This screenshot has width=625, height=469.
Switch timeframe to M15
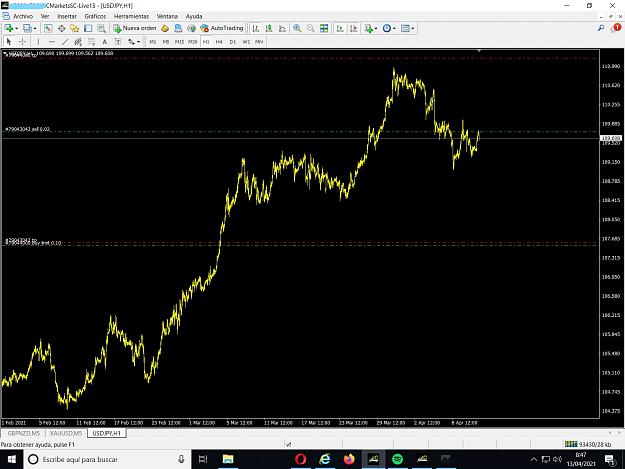pos(179,41)
